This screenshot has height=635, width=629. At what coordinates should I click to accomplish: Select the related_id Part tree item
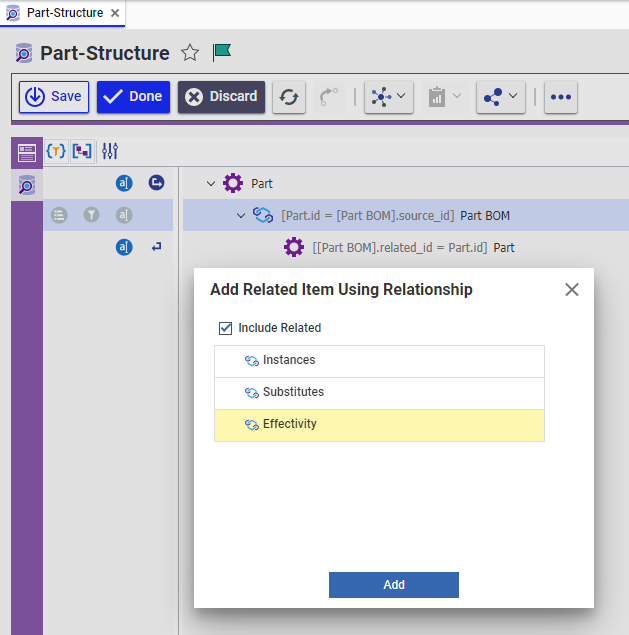point(414,247)
